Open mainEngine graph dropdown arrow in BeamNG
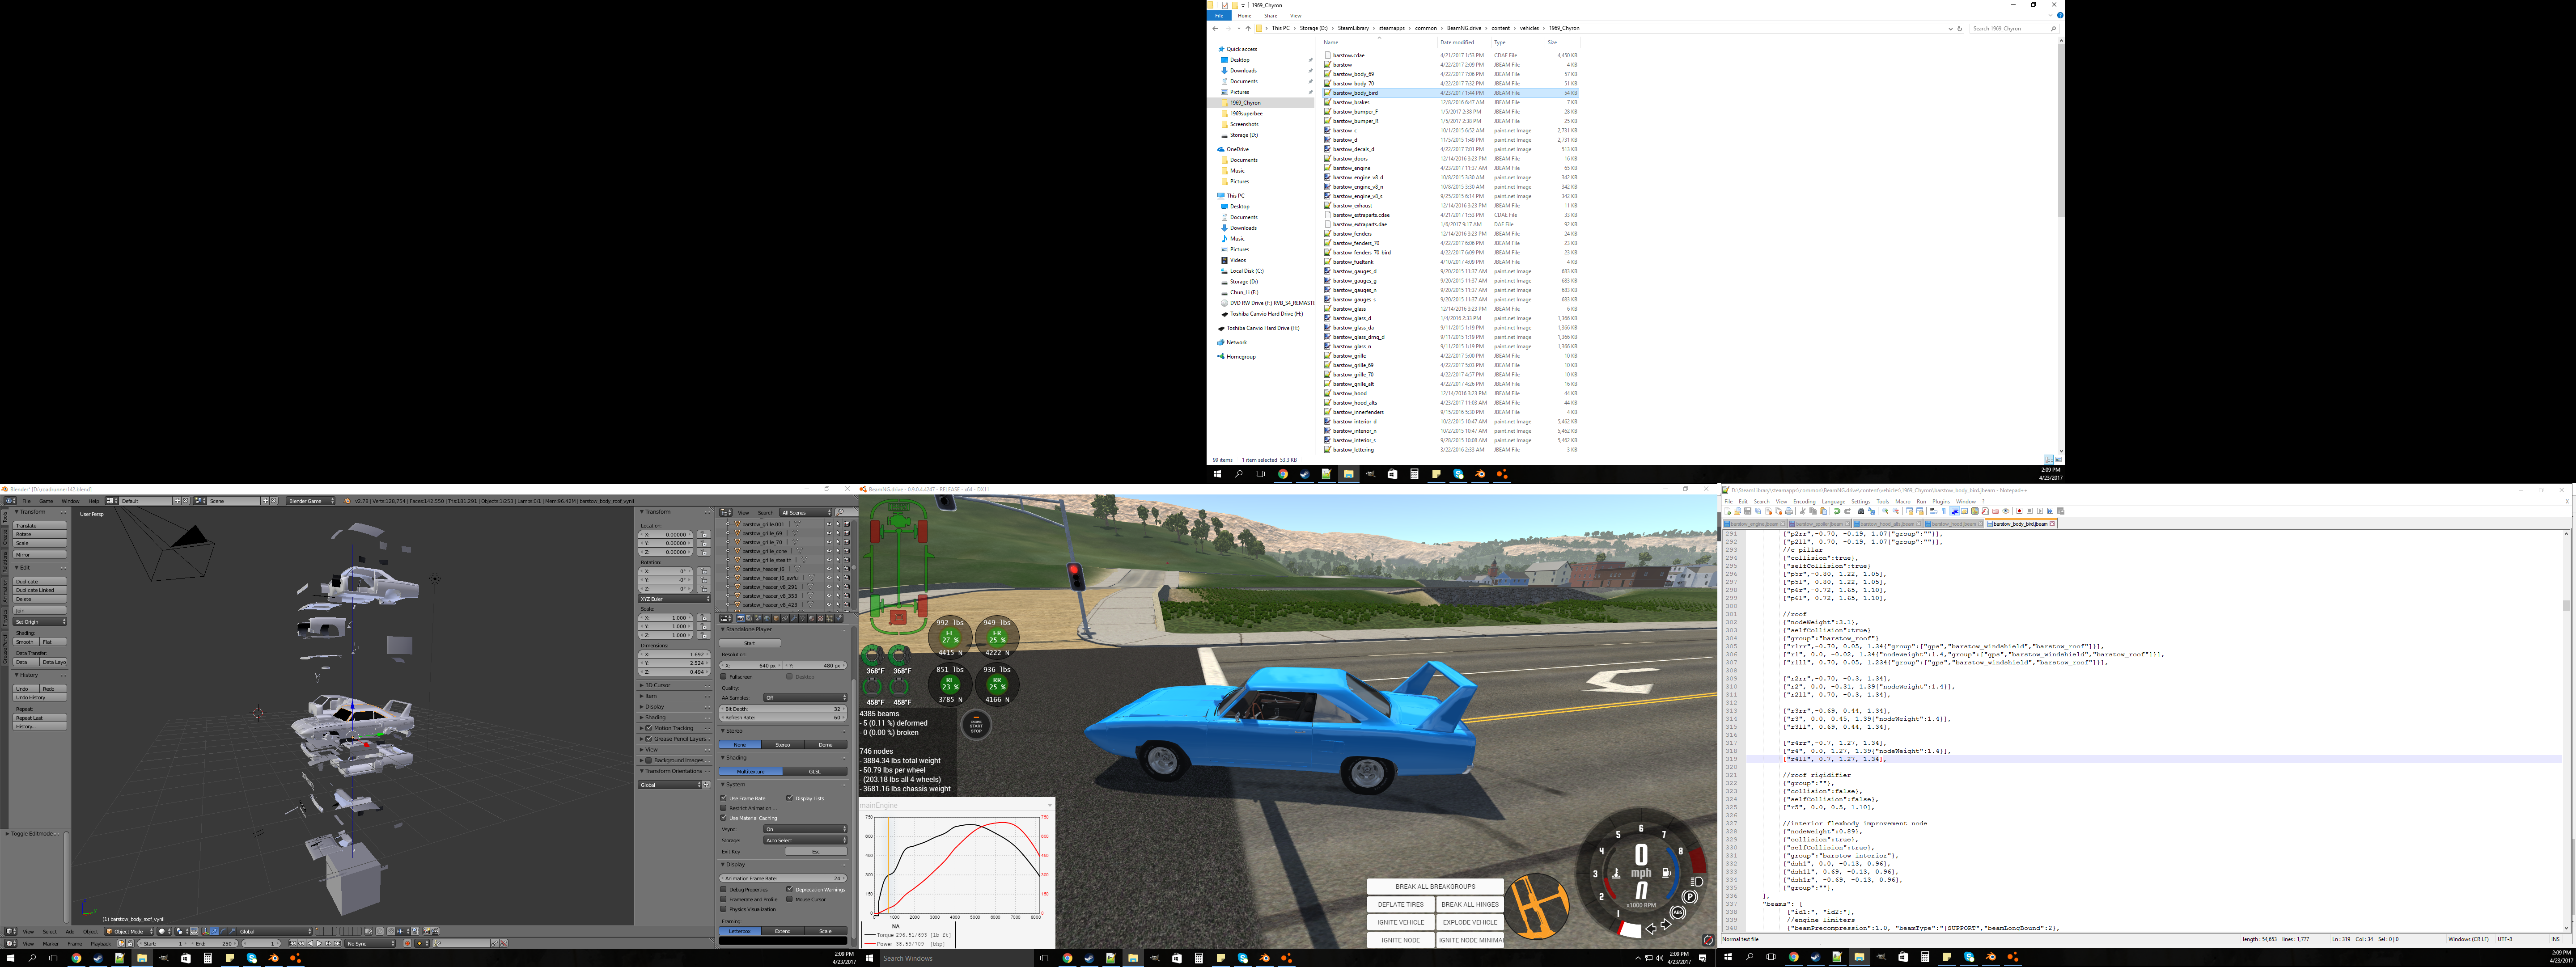Screen dimensions: 2576x967 1050,806
